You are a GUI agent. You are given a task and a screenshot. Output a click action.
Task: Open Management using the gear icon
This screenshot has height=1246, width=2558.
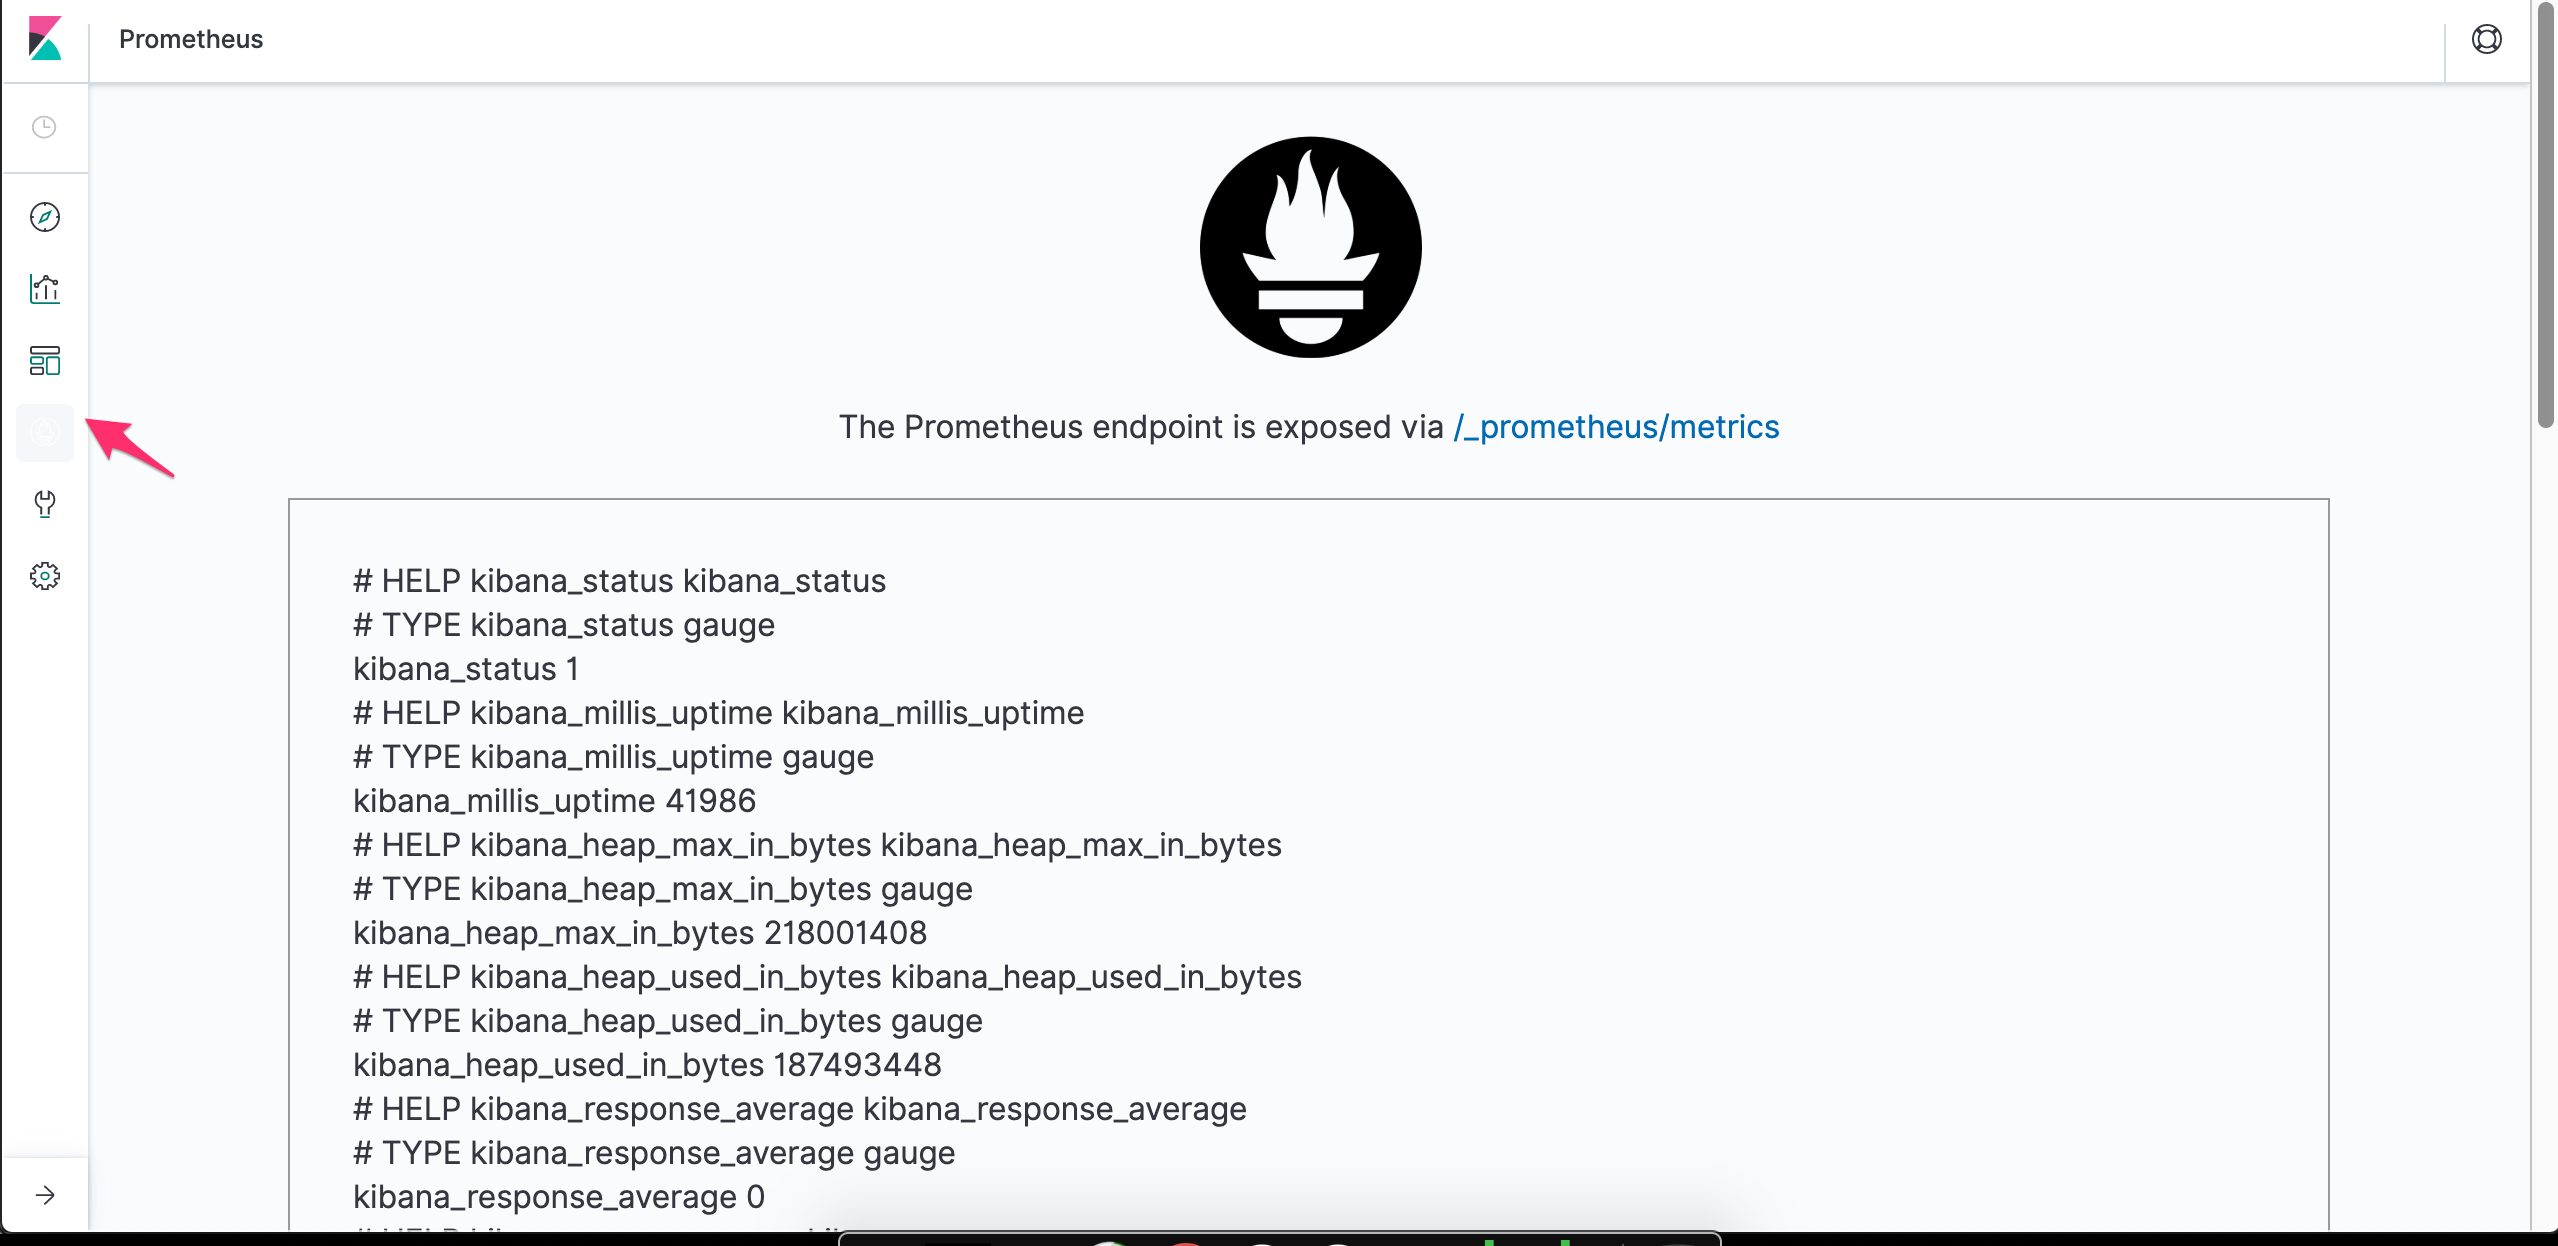pyautogui.click(x=45, y=576)
